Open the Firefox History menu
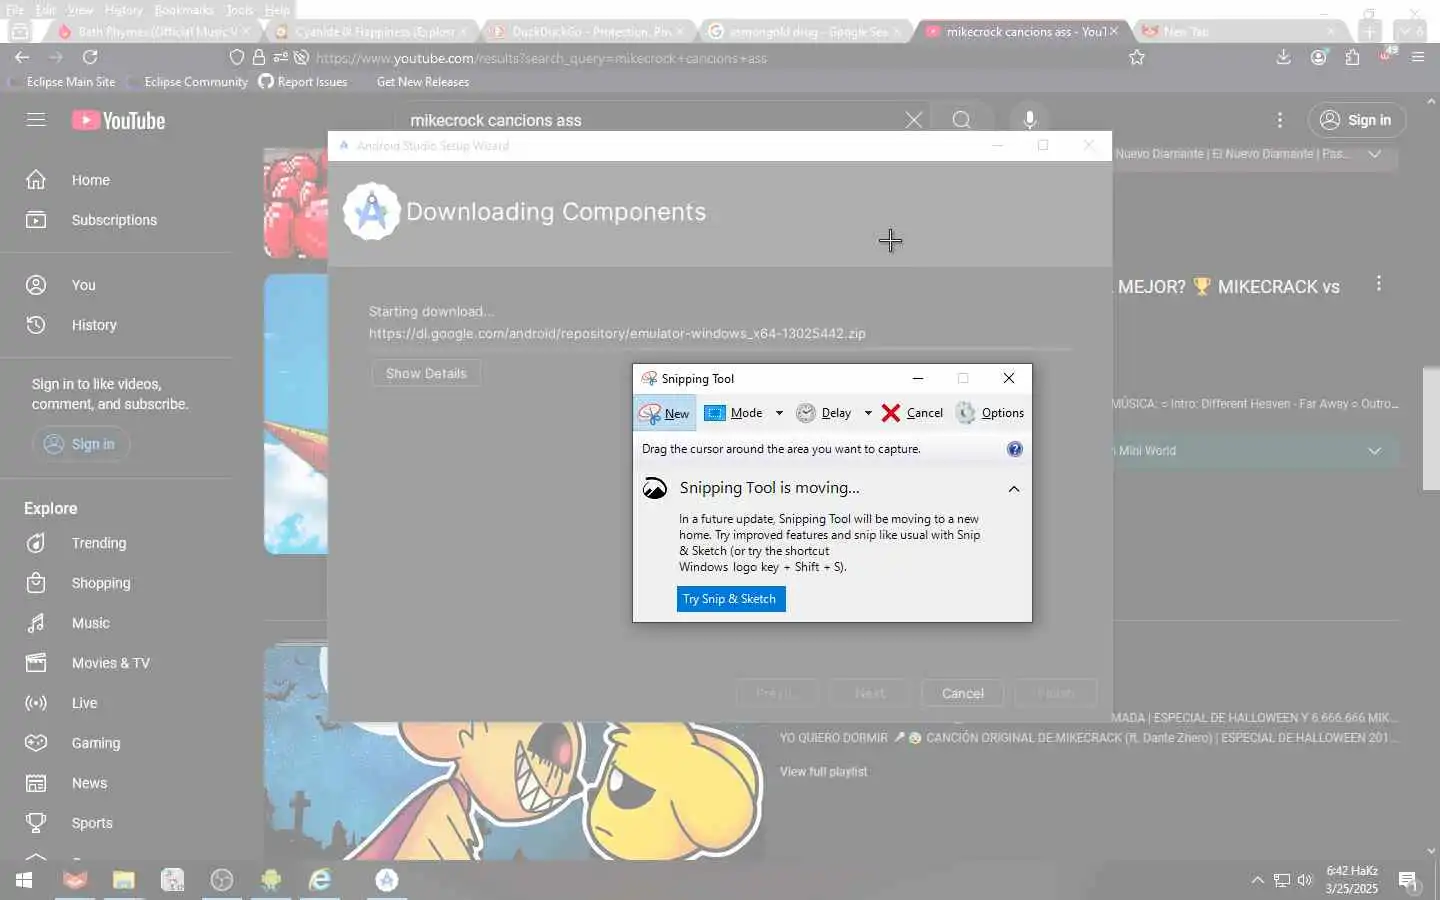1440x900 pixels. (124, 10)
